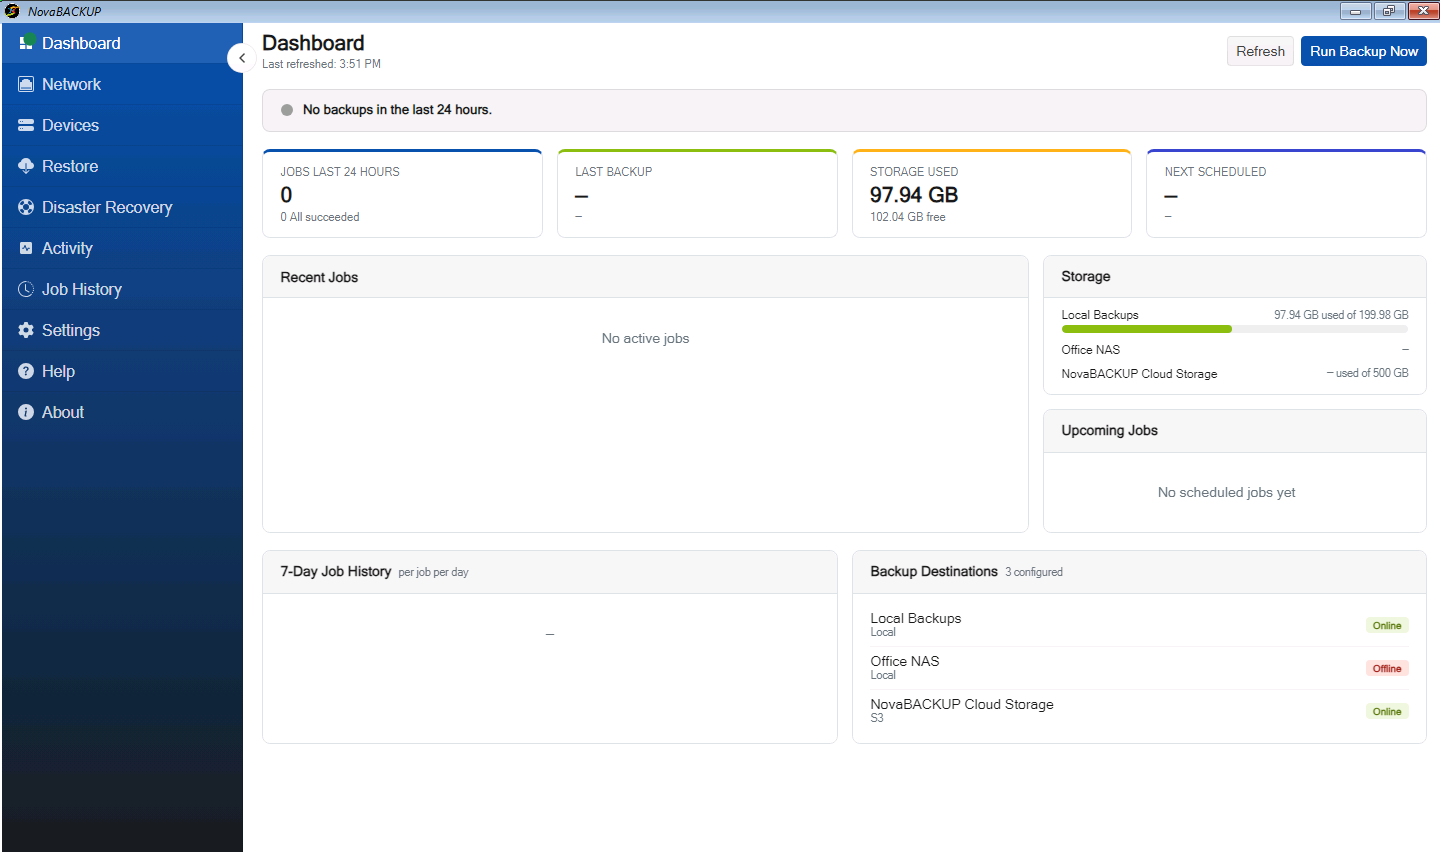Screen dimensions: 1440x852
Task: Select the Last Backup summary card
Action: (x=697, y=193)
